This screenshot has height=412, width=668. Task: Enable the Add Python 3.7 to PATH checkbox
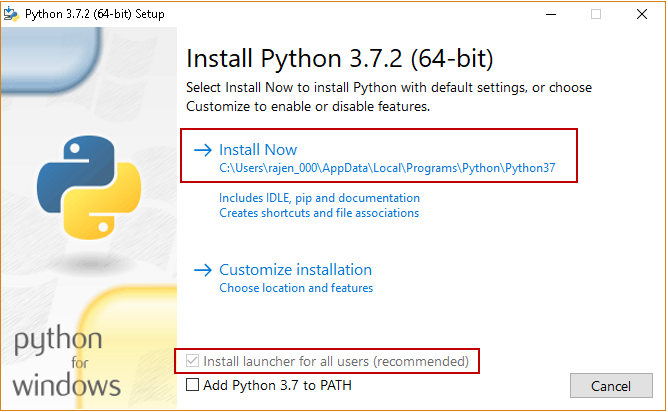click(193, 385)
